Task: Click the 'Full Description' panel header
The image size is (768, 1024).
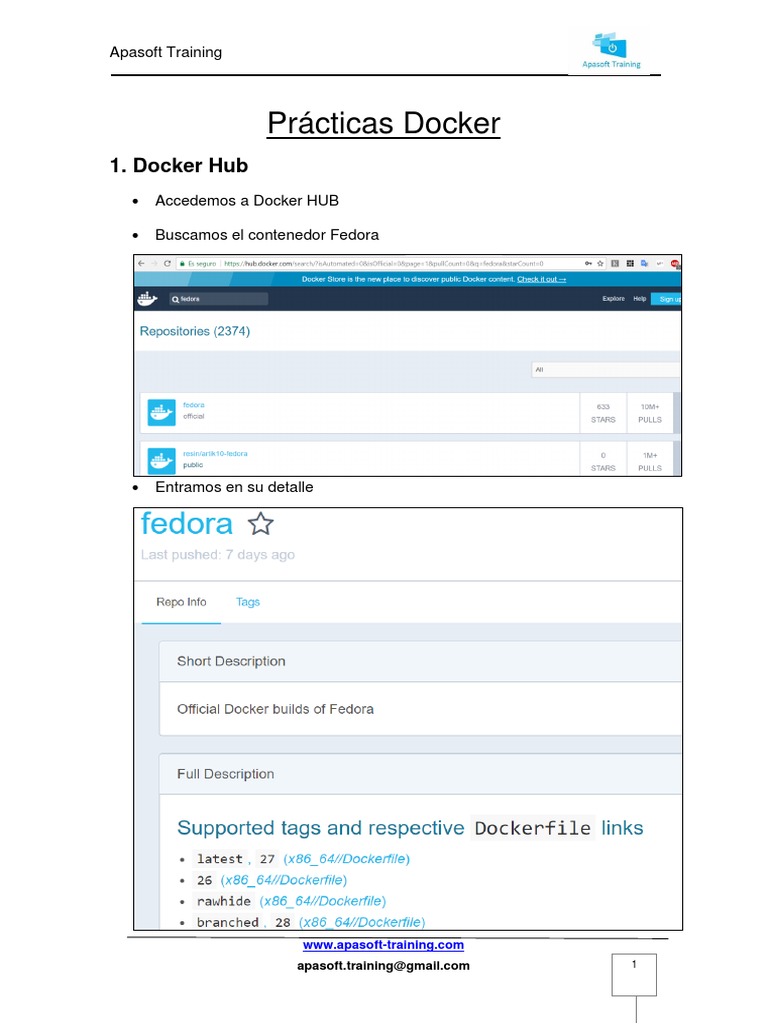Action: coord(421,774)
